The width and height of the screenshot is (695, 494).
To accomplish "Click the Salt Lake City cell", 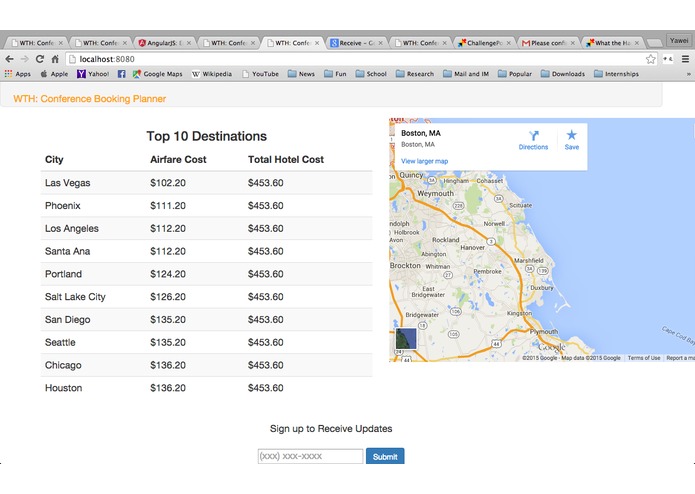I will (x=75, y=297).
